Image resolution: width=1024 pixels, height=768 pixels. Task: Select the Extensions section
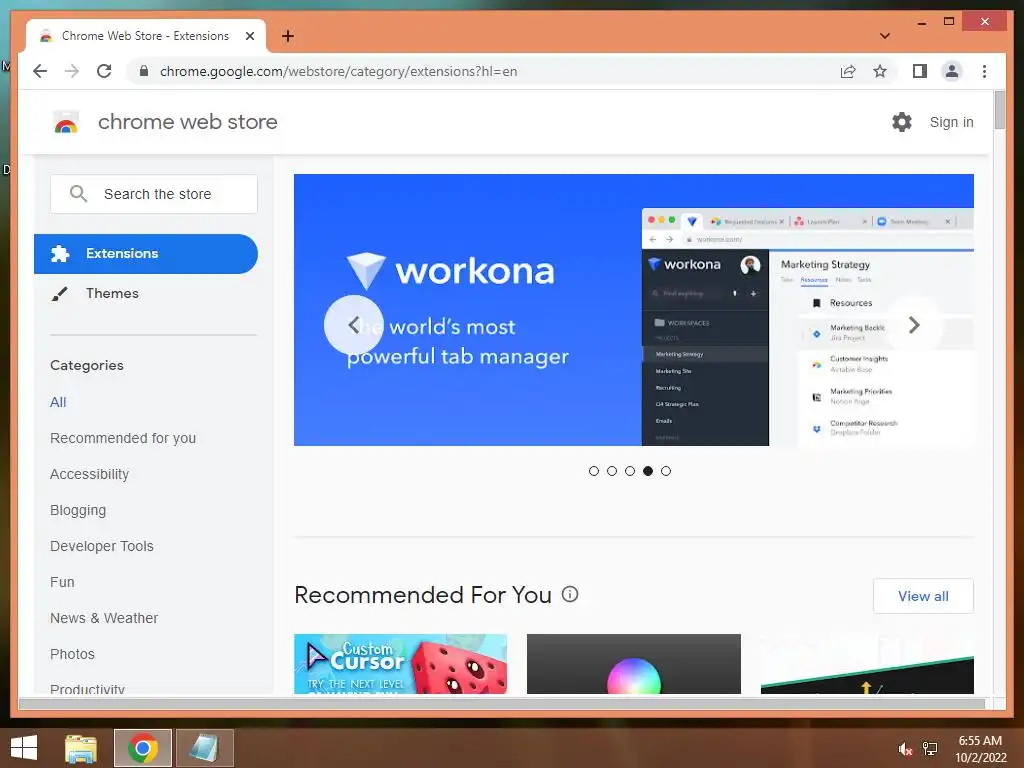pos(146,253)
